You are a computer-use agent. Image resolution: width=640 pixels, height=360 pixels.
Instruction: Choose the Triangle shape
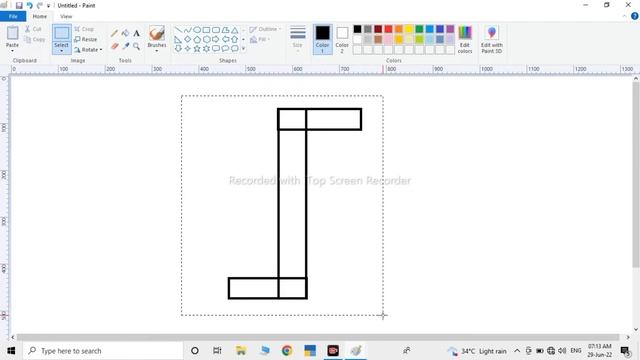pyautogui.click(x=234, y=30)
